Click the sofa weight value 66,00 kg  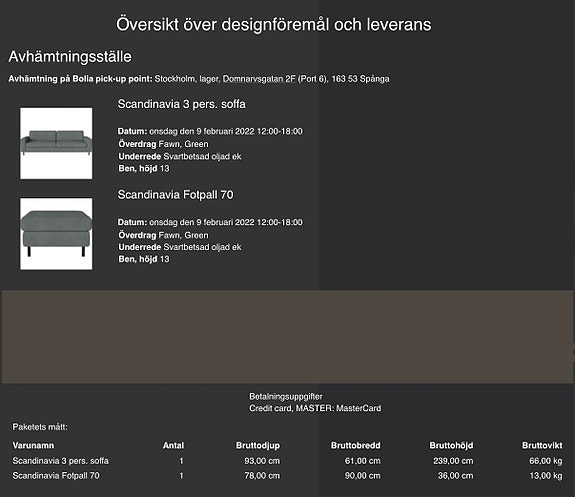[x=546, y=461]
